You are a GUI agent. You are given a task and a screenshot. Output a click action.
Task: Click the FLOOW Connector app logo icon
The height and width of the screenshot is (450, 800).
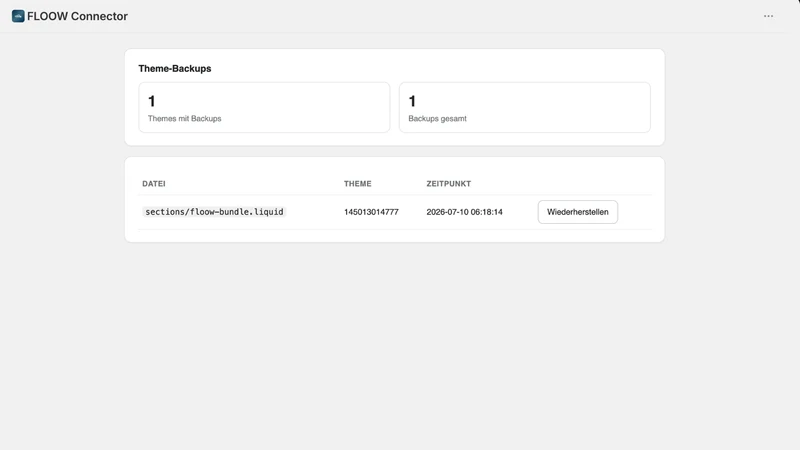coord(18,16)
